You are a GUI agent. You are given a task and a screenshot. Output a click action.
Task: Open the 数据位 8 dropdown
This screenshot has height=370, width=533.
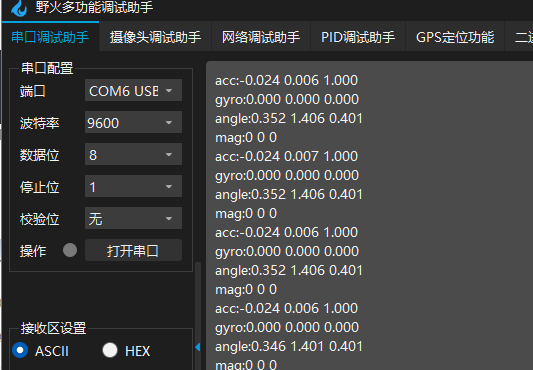[133, 154]
